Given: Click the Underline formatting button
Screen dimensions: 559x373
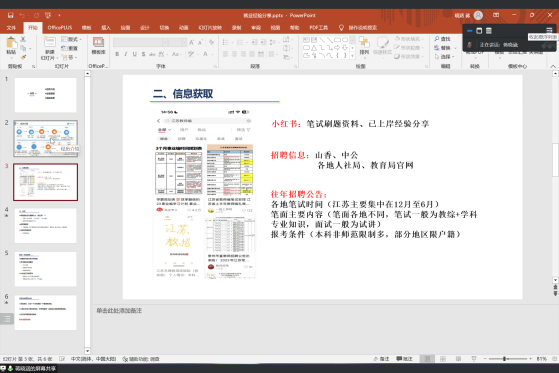Looking at the screenshot, I should tap(134, 54).
